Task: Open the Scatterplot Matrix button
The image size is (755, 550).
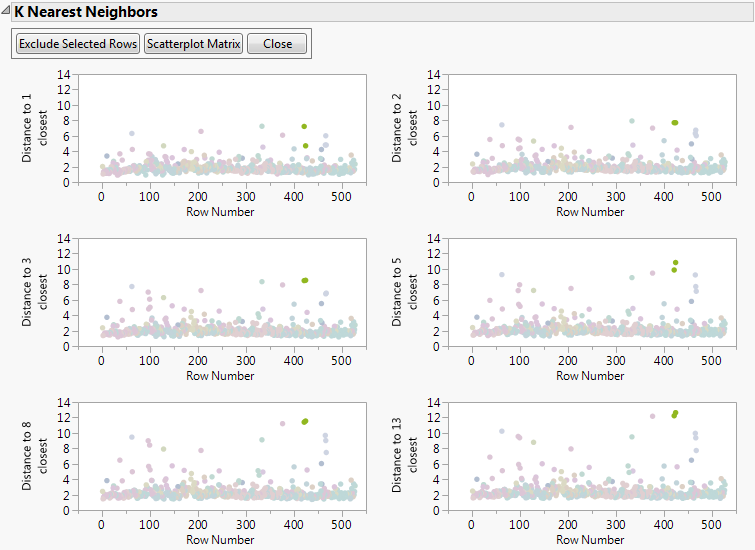Action: pos(194,44)
